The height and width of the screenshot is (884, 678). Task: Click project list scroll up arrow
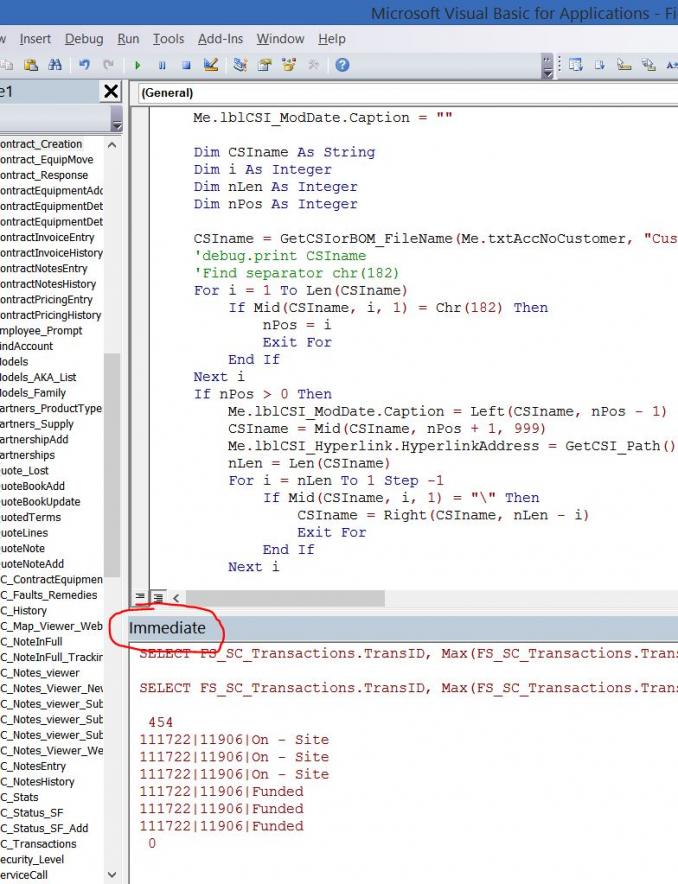[112, 145]
